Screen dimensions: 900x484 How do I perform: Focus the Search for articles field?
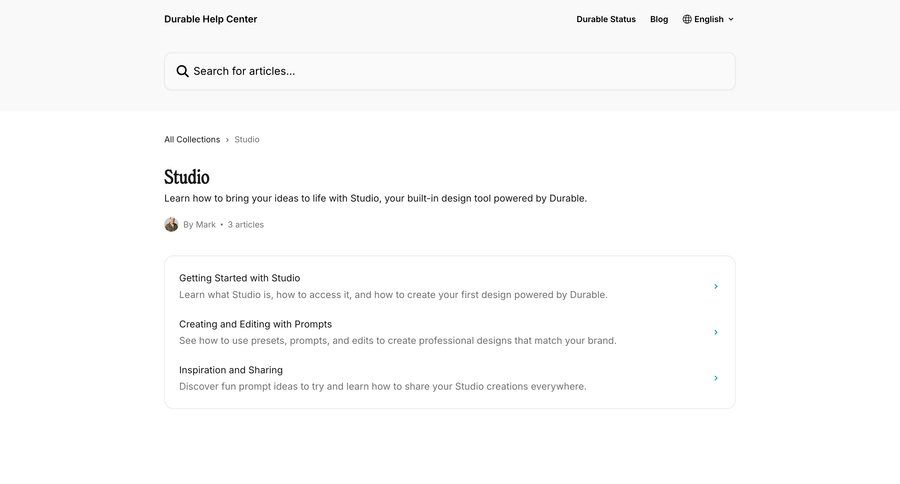(x=450, y=71)
